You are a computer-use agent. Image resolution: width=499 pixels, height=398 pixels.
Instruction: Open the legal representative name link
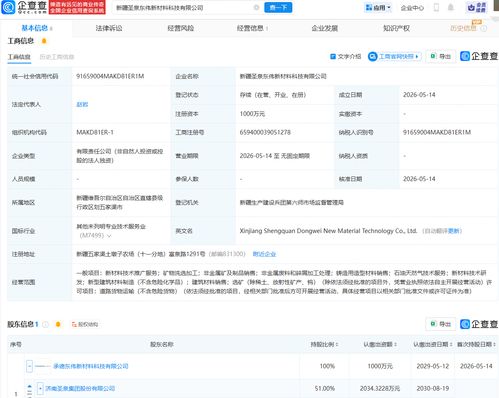click(x=82, y=104)
